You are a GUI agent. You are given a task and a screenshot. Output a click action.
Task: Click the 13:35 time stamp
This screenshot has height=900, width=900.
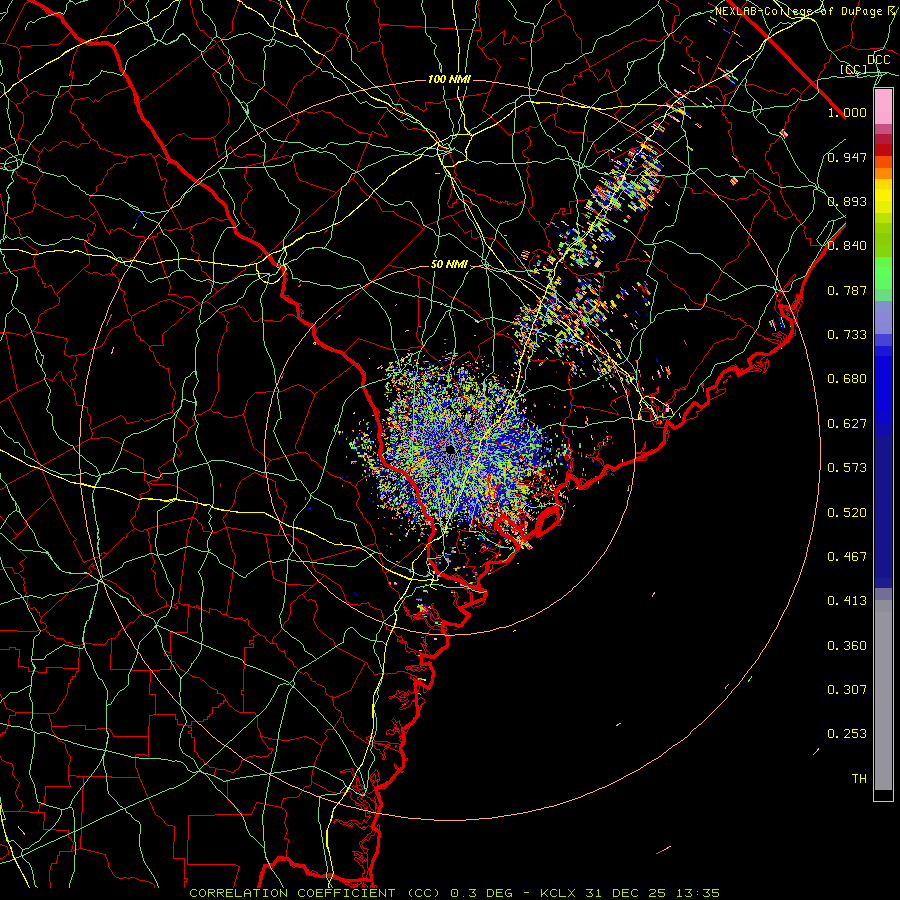(698, 893)
